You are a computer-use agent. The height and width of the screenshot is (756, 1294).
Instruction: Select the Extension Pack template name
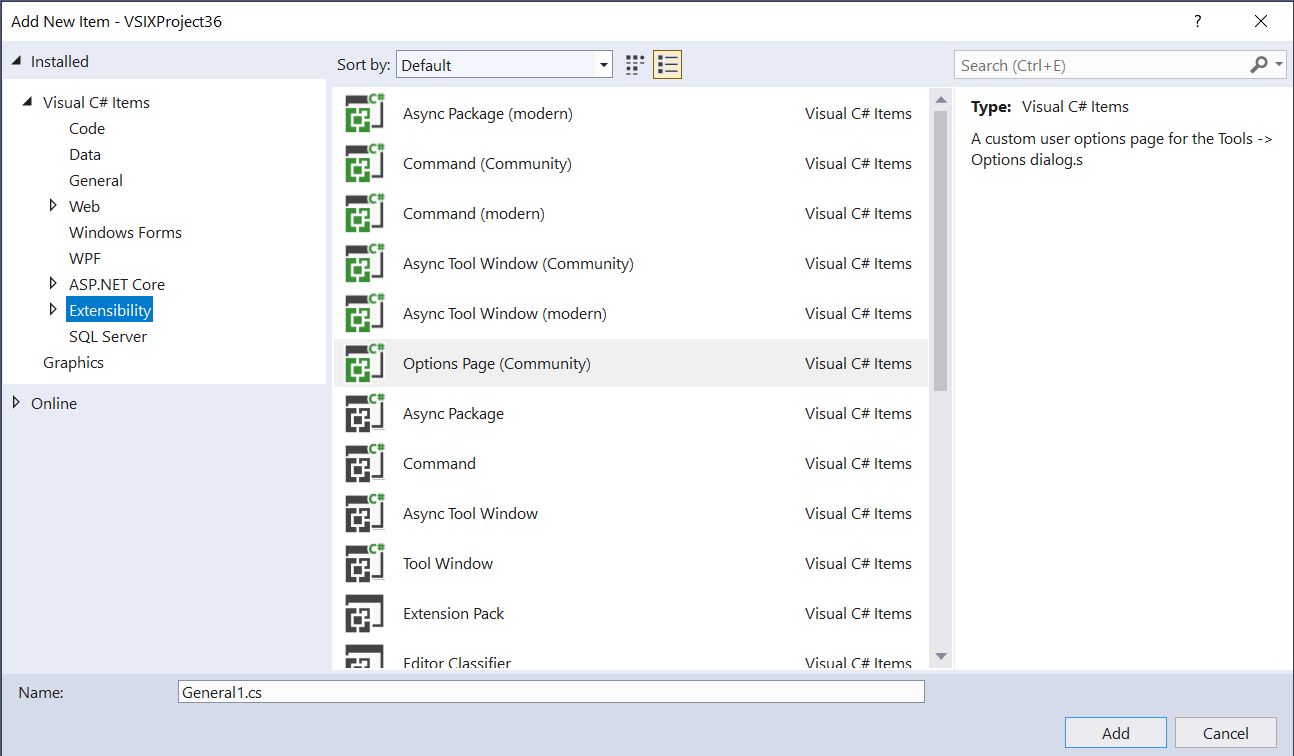454,613
